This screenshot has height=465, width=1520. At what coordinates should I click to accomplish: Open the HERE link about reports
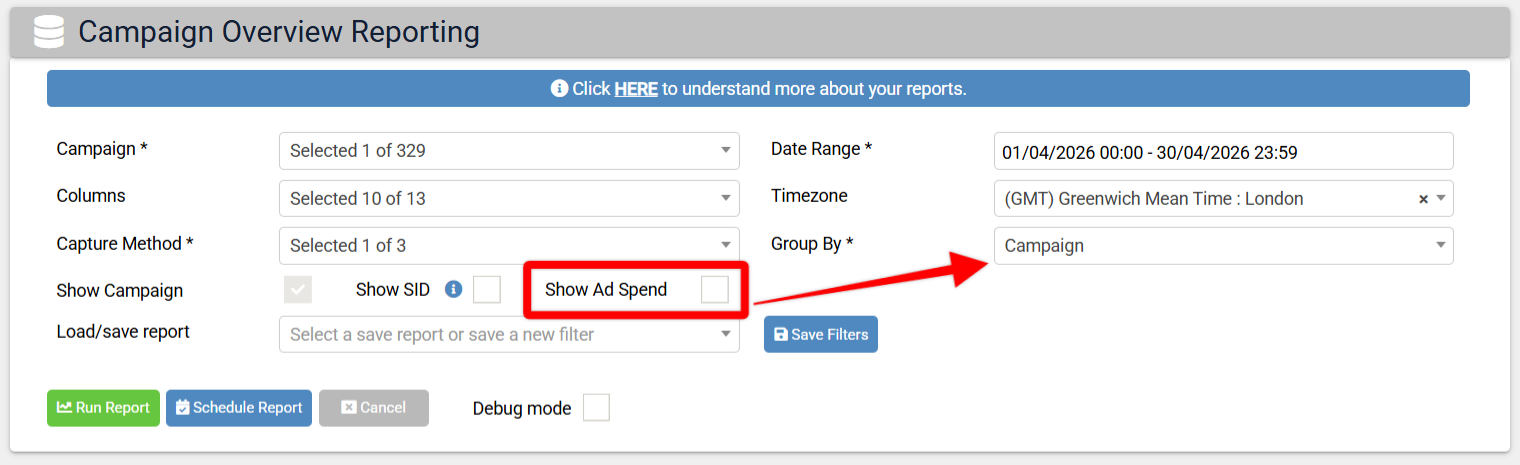click(636, 89)
